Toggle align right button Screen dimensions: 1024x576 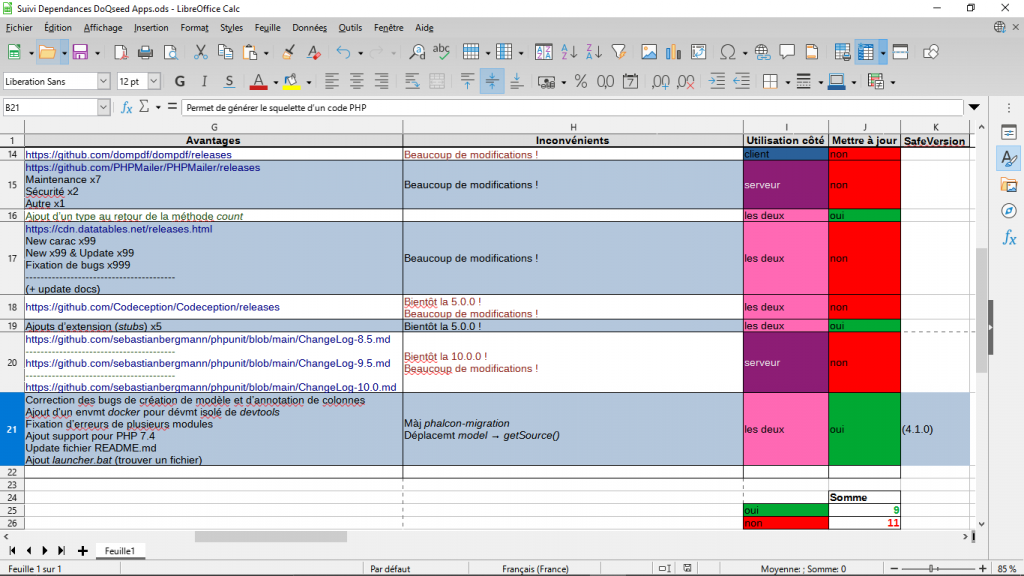pos(381,82)
